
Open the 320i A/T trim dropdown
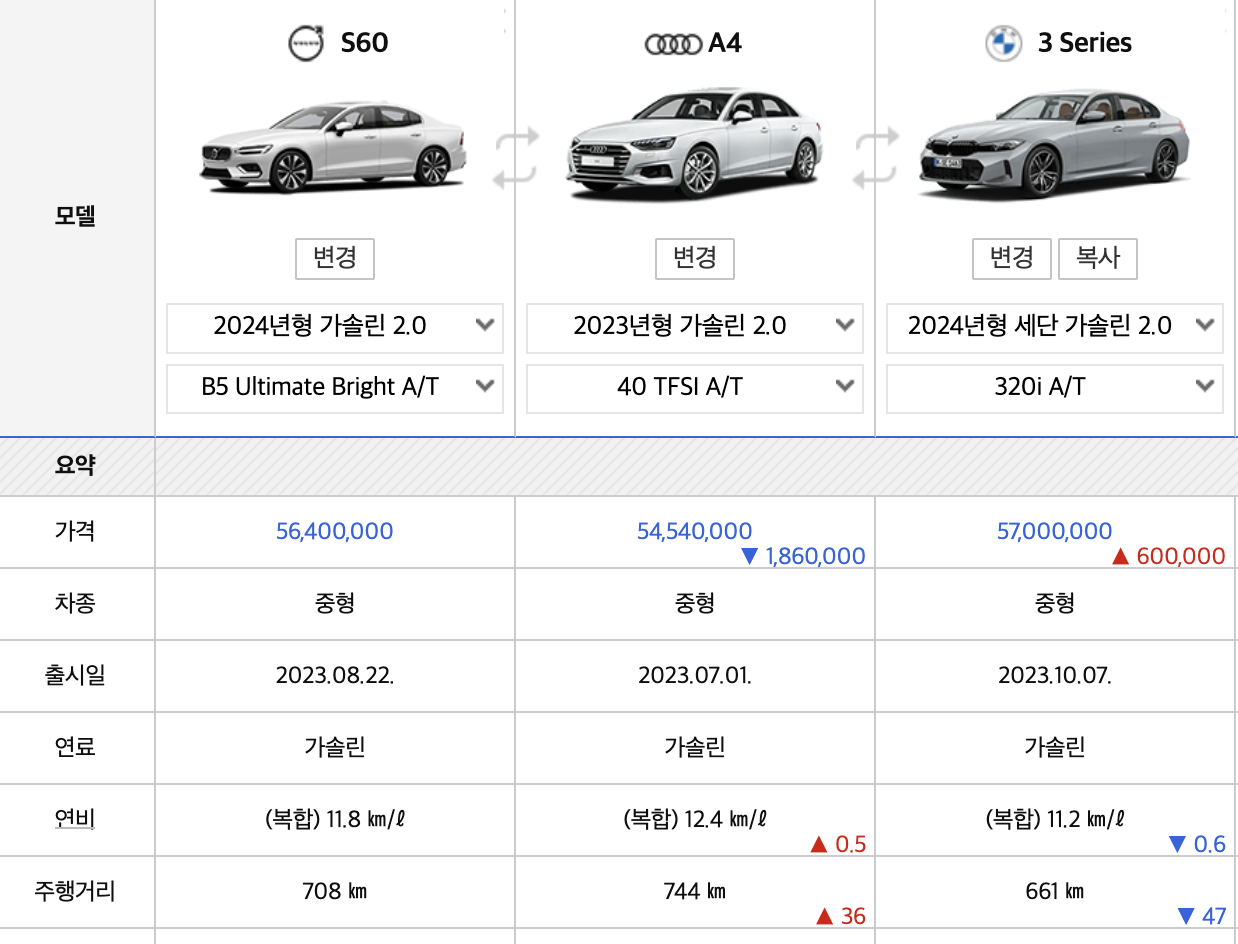1054,388
